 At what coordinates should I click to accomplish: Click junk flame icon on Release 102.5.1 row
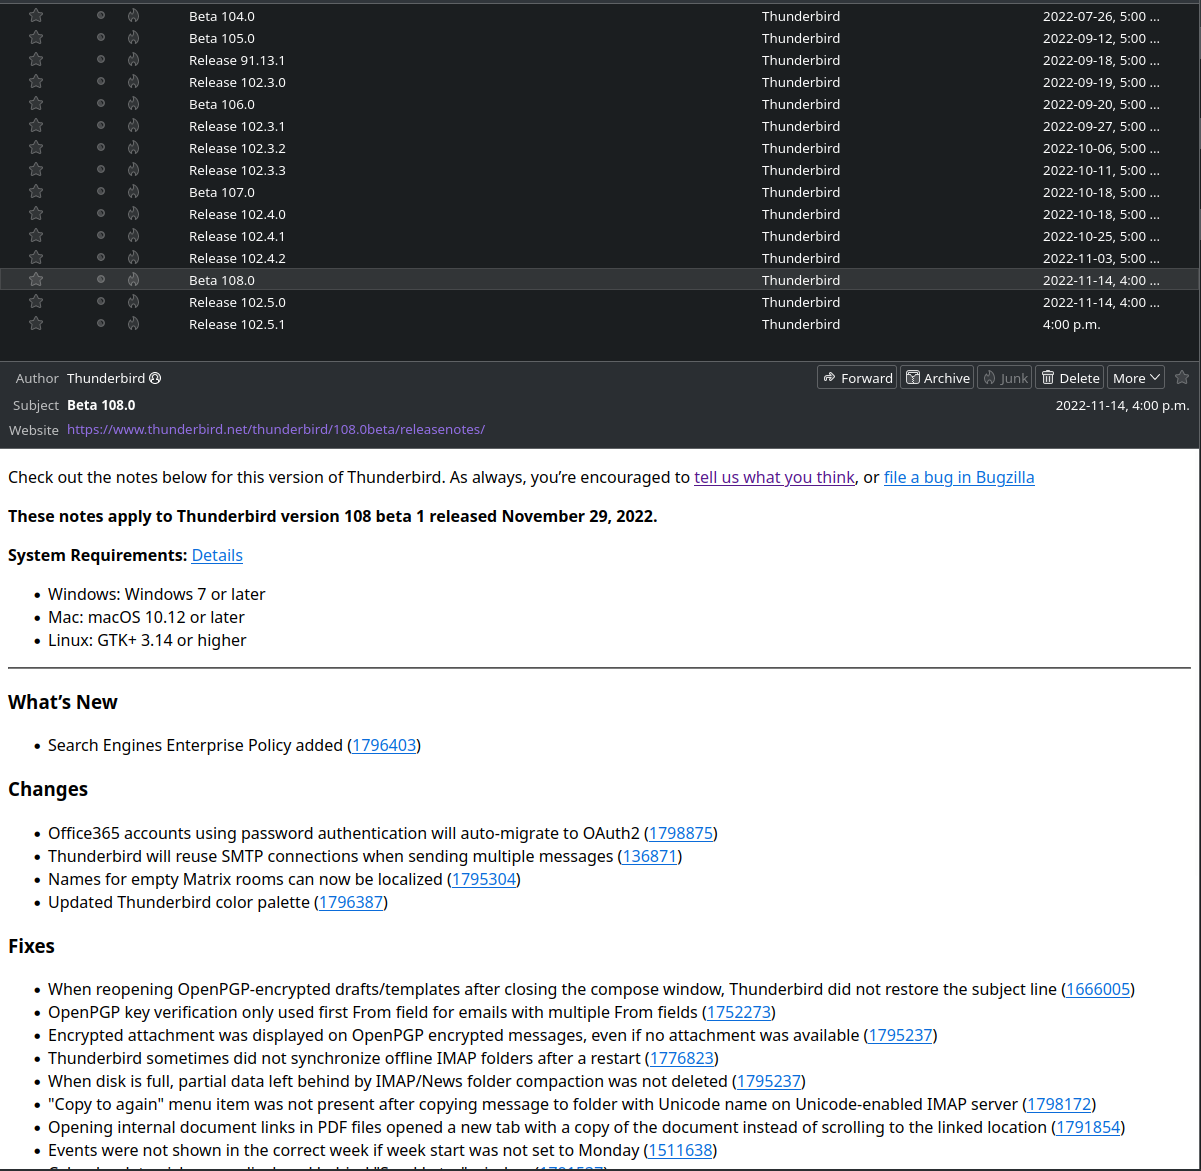133,324
